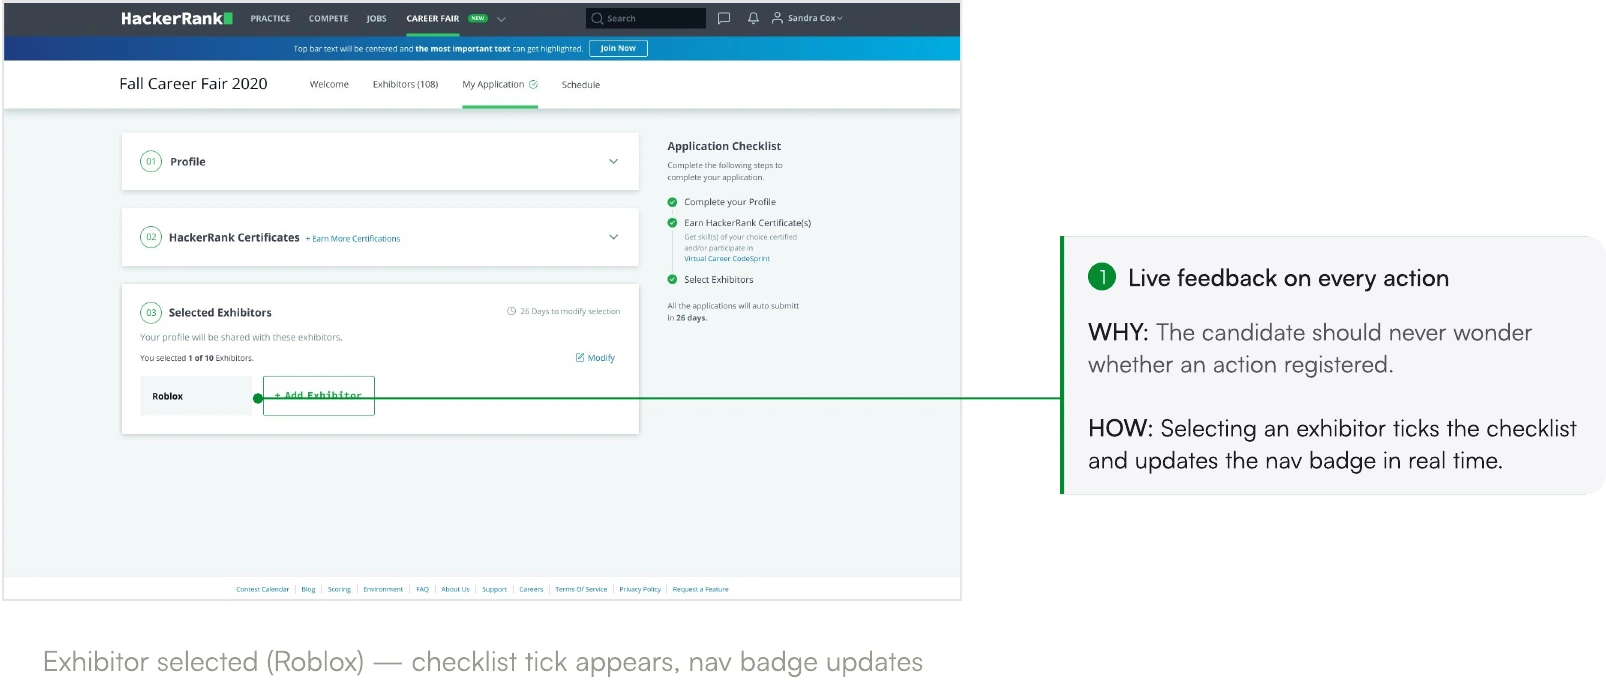Switch to the Exhibitors (108) tab
This screenshot has height=688, width=1606.
tap(405, 84)
